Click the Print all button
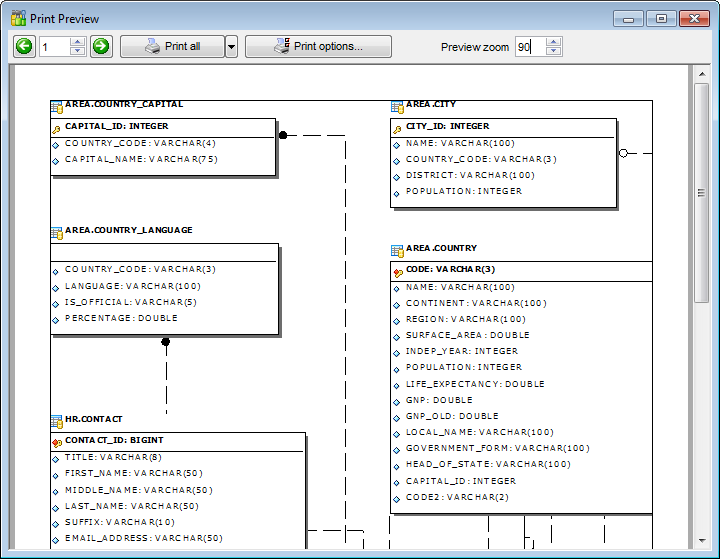This screenshot has height=559, width=720. (x=173, y=46)
